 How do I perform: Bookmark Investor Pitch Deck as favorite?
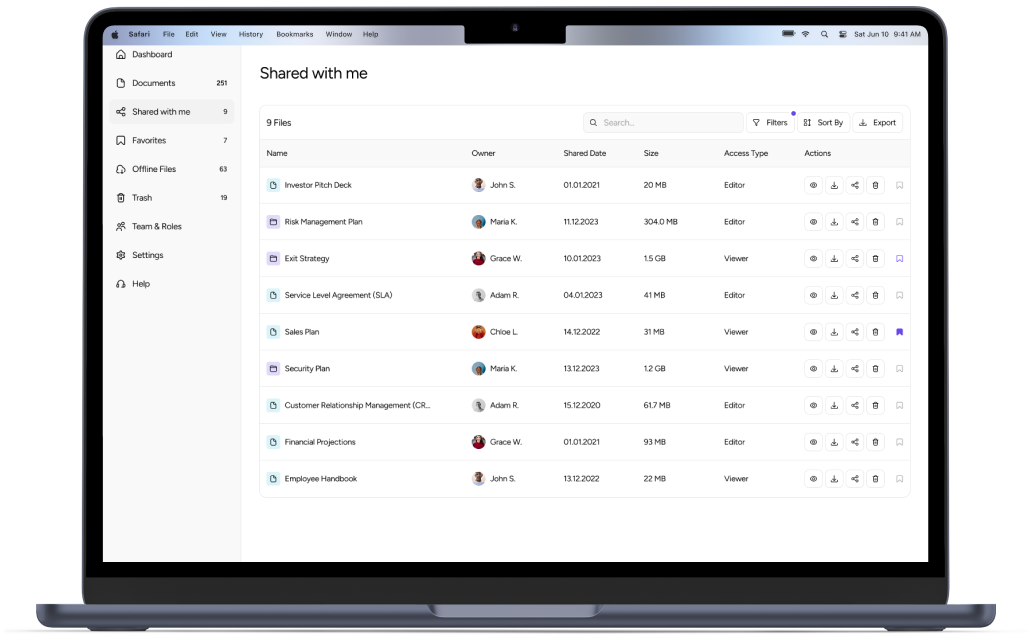pos(900,186)
